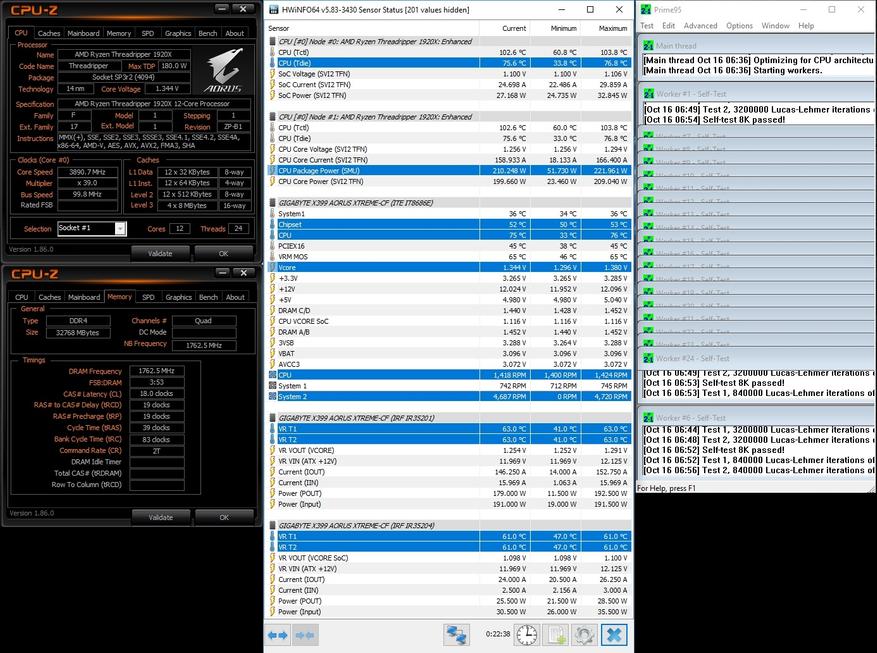This screenshot has height=653, width=877.
Task: Click Validate button in the upper CPU-Z window
Action: pos(160,253)
